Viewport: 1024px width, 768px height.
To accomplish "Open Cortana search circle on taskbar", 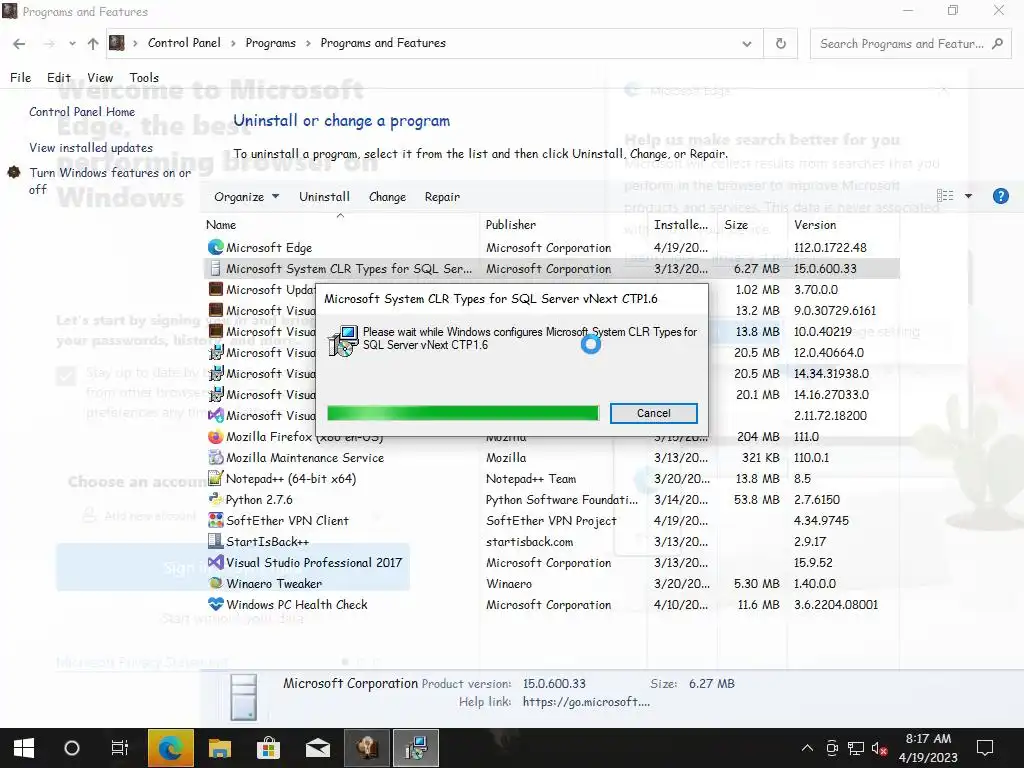I will pyautogui.click(x=72, y=748).
